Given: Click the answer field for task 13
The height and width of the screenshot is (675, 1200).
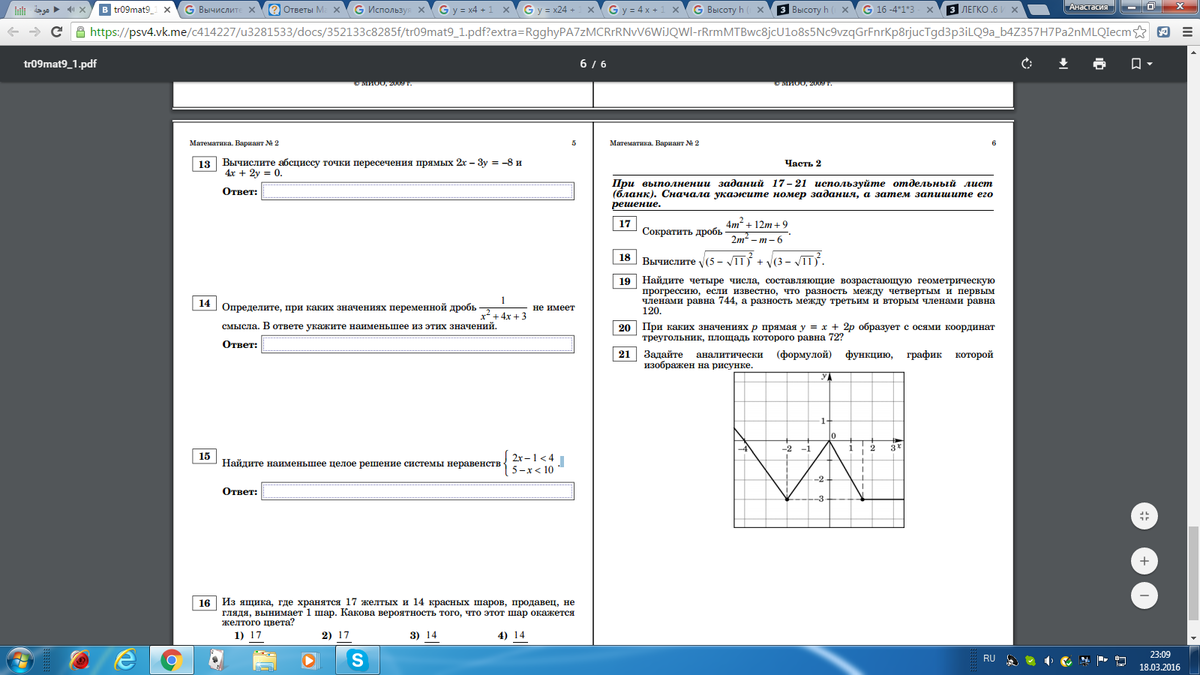Looking at the screenshot, I should point(416,191).
